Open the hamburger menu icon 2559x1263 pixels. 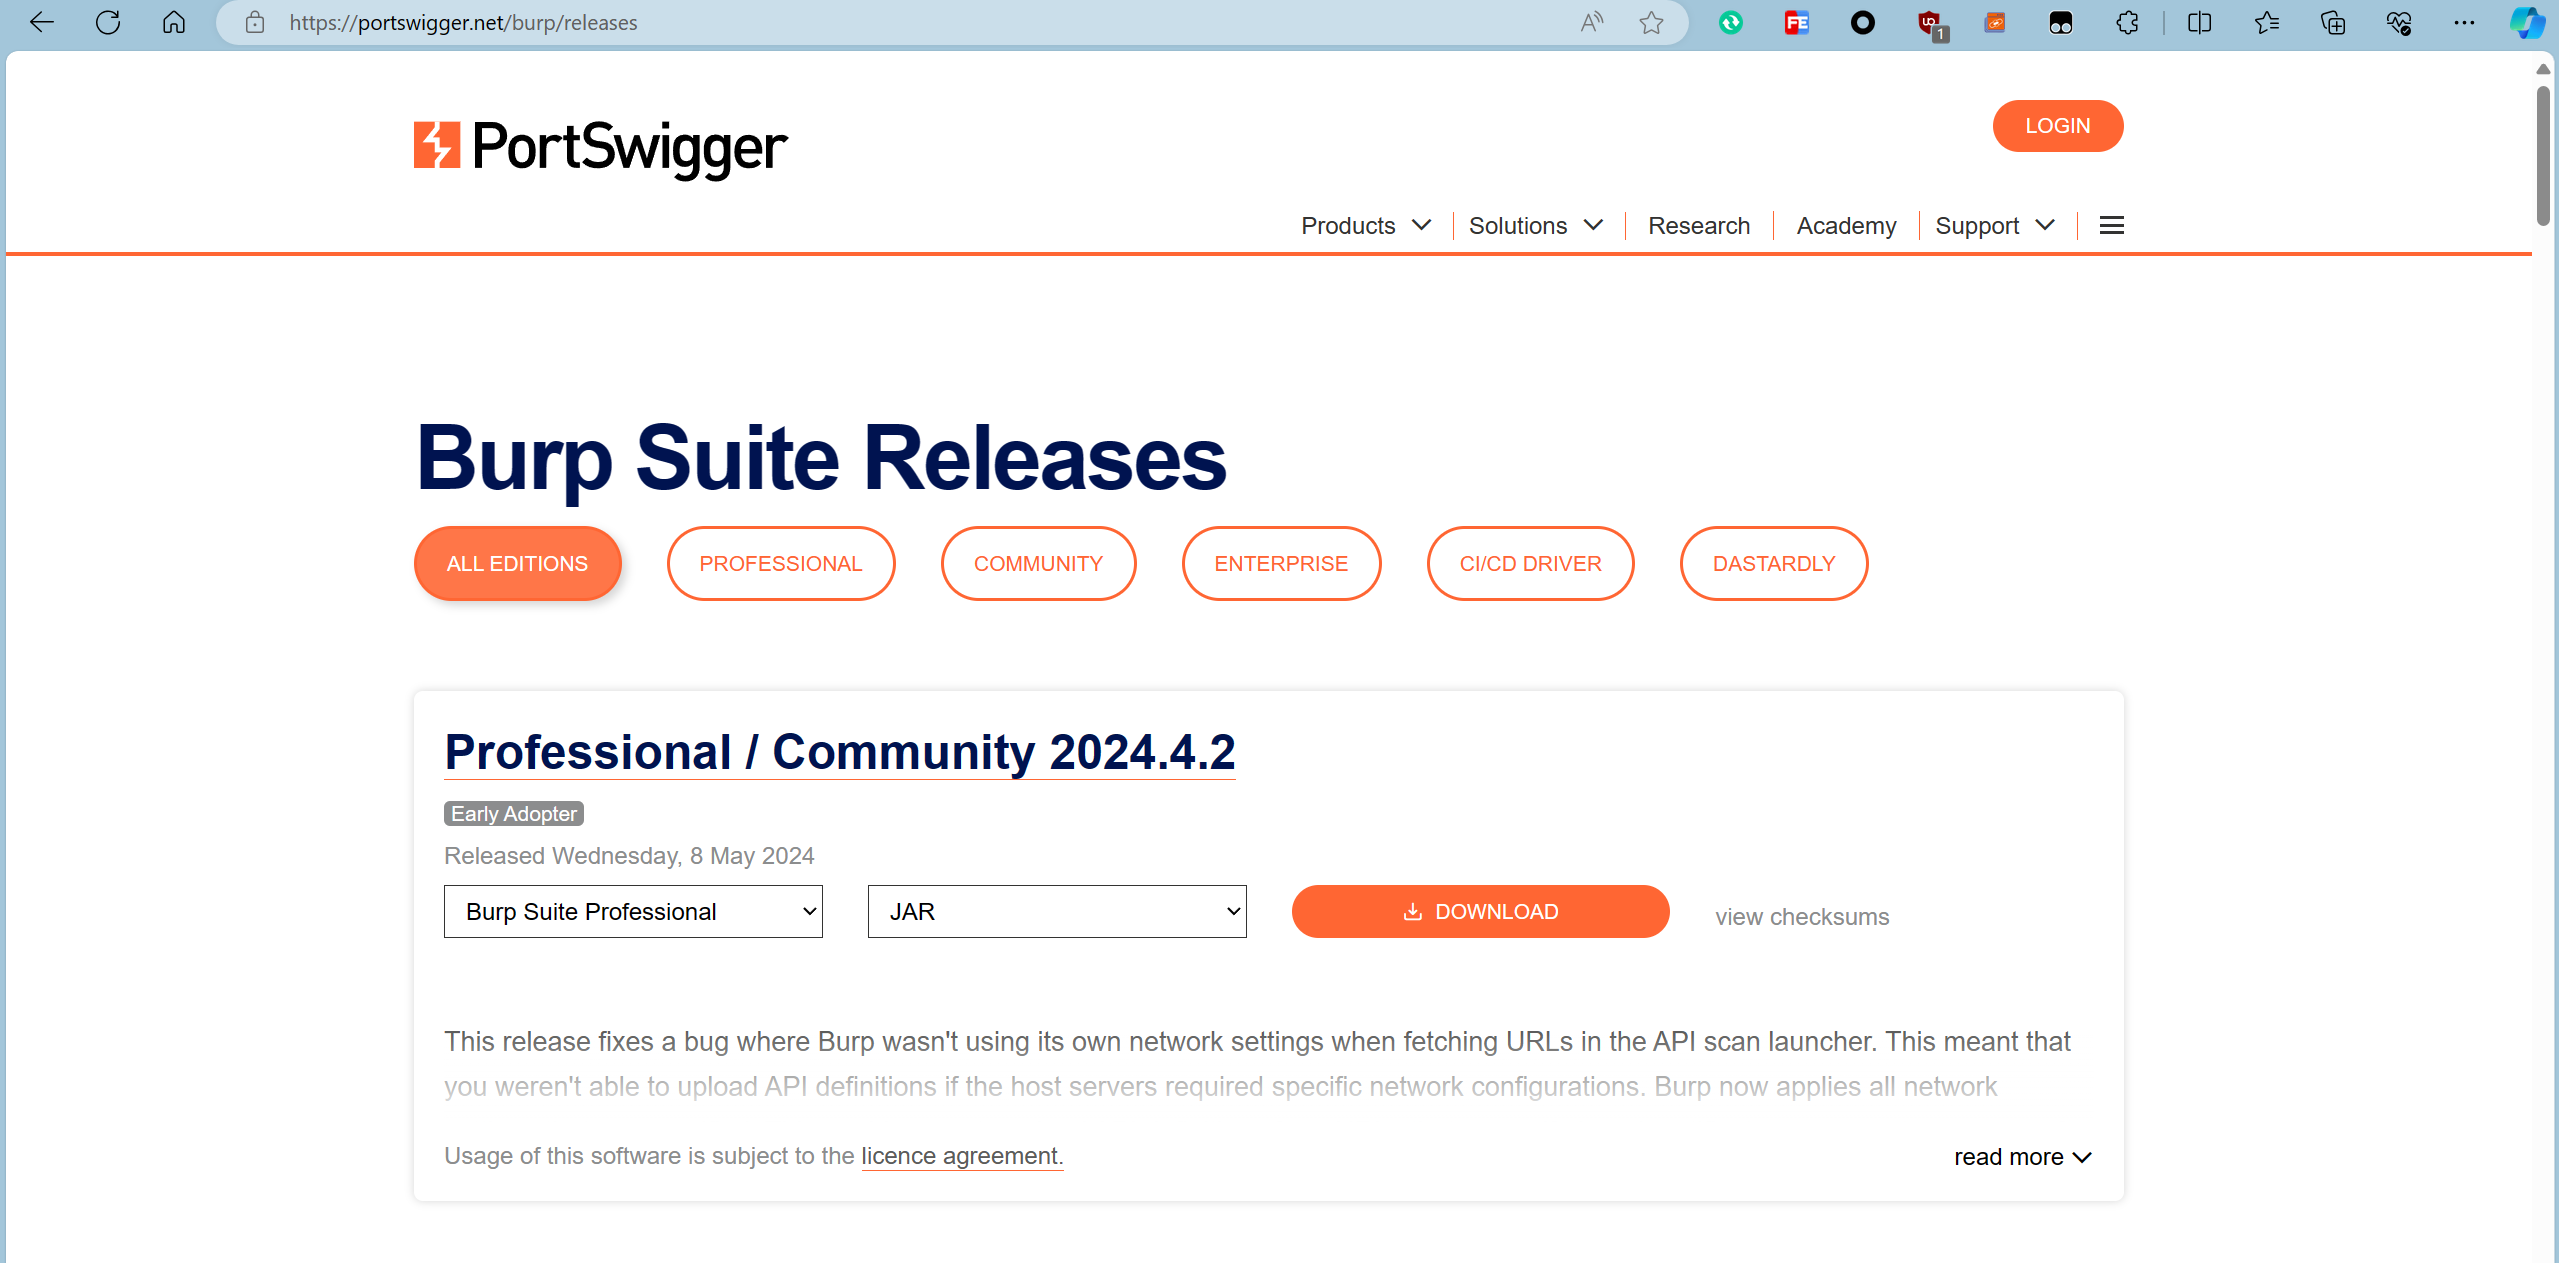tap(2111, 226)
